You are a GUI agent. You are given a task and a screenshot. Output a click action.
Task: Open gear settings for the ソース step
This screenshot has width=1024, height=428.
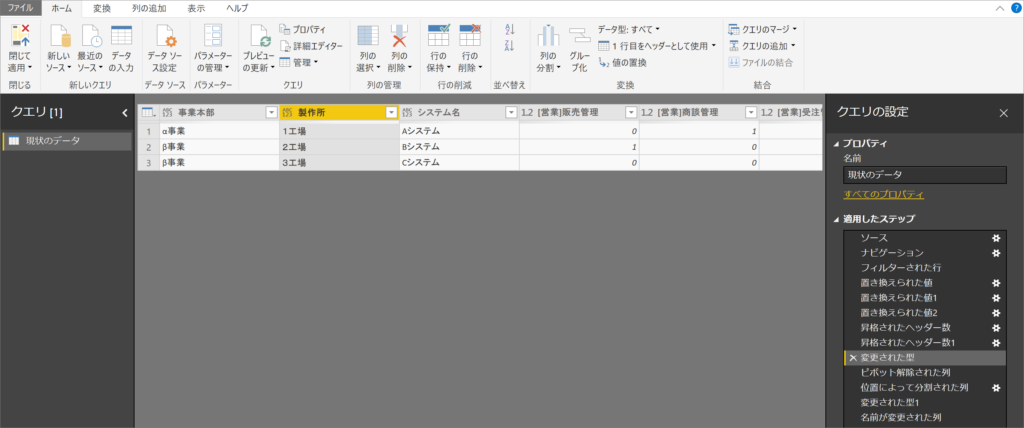995,238
